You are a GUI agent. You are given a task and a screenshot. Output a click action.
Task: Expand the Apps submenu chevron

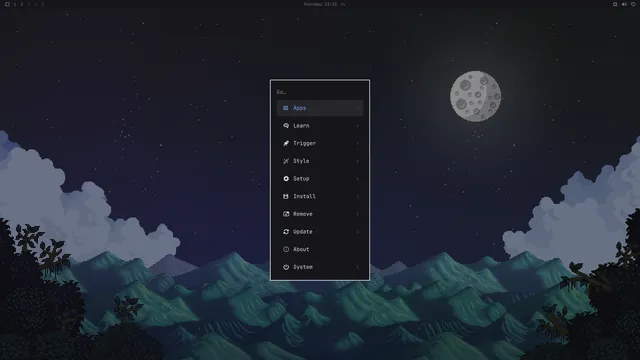click(x=358, y=108)
